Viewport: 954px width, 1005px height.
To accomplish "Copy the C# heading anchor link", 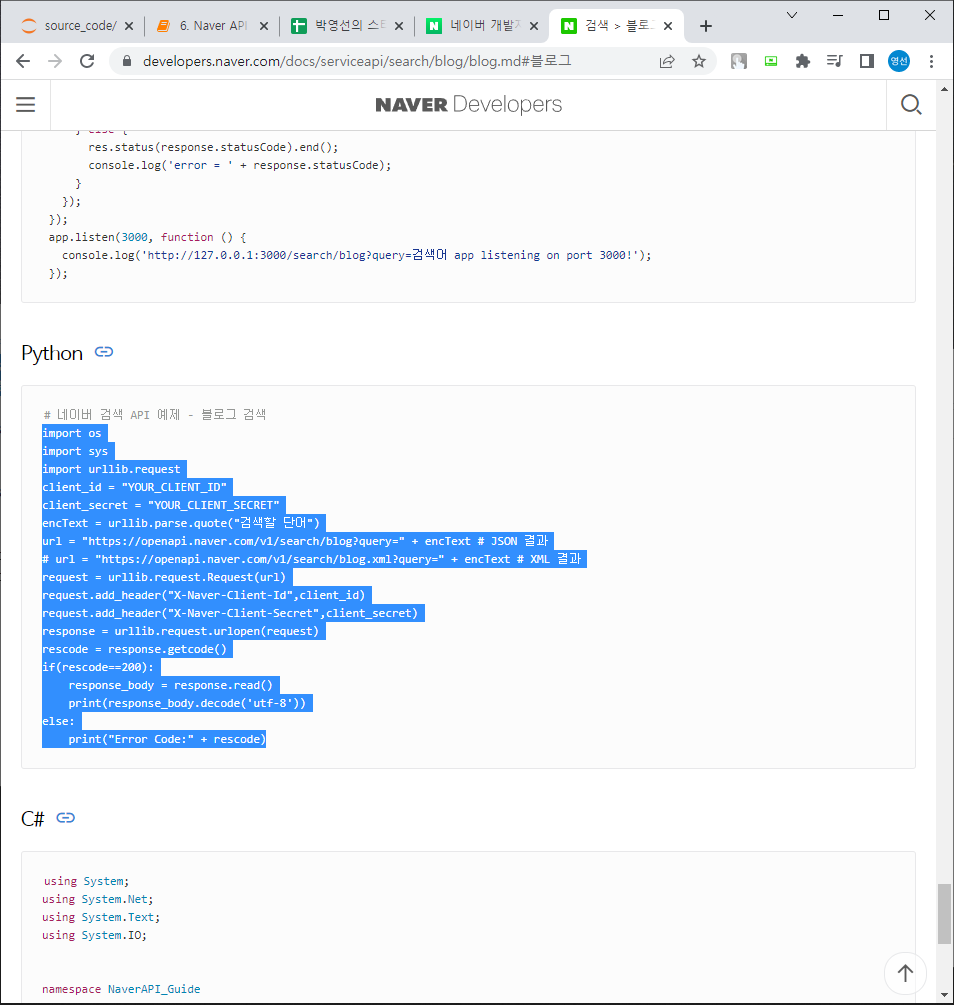I will click(x=65, y=818).
